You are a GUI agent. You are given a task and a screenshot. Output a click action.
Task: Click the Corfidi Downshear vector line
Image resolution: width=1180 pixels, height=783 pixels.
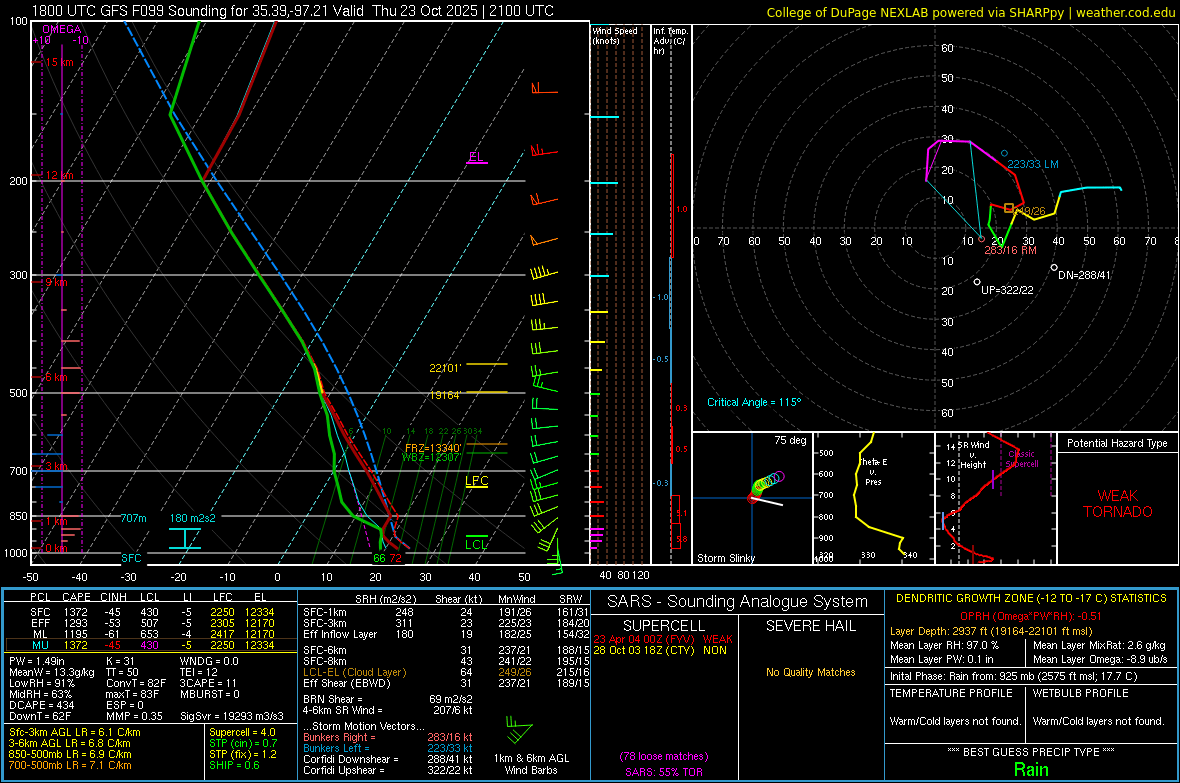coord(388,759)
